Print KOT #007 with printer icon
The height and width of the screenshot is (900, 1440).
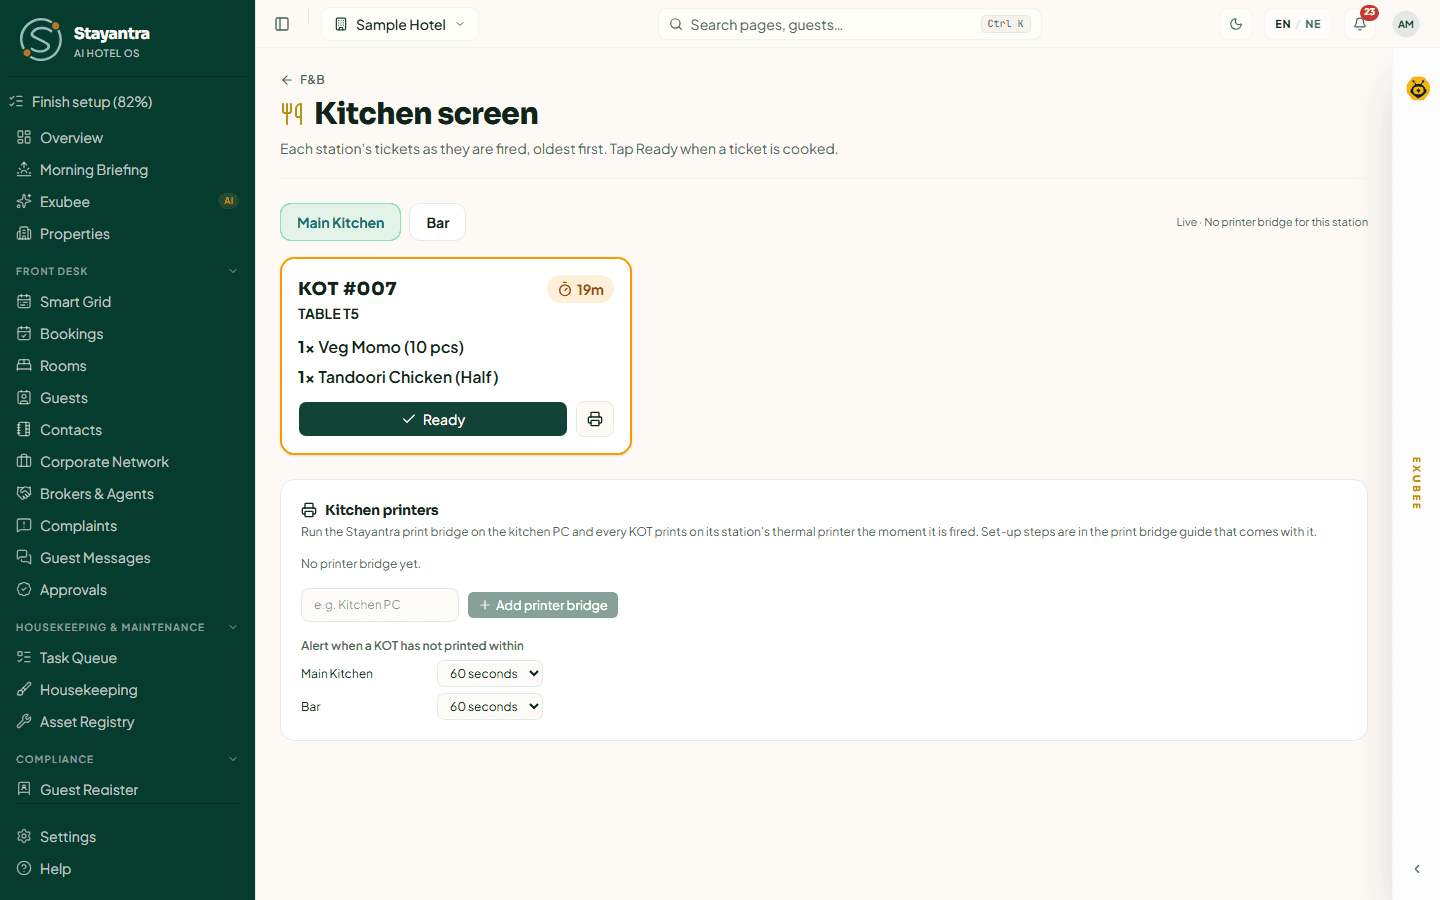click(595, 419)
